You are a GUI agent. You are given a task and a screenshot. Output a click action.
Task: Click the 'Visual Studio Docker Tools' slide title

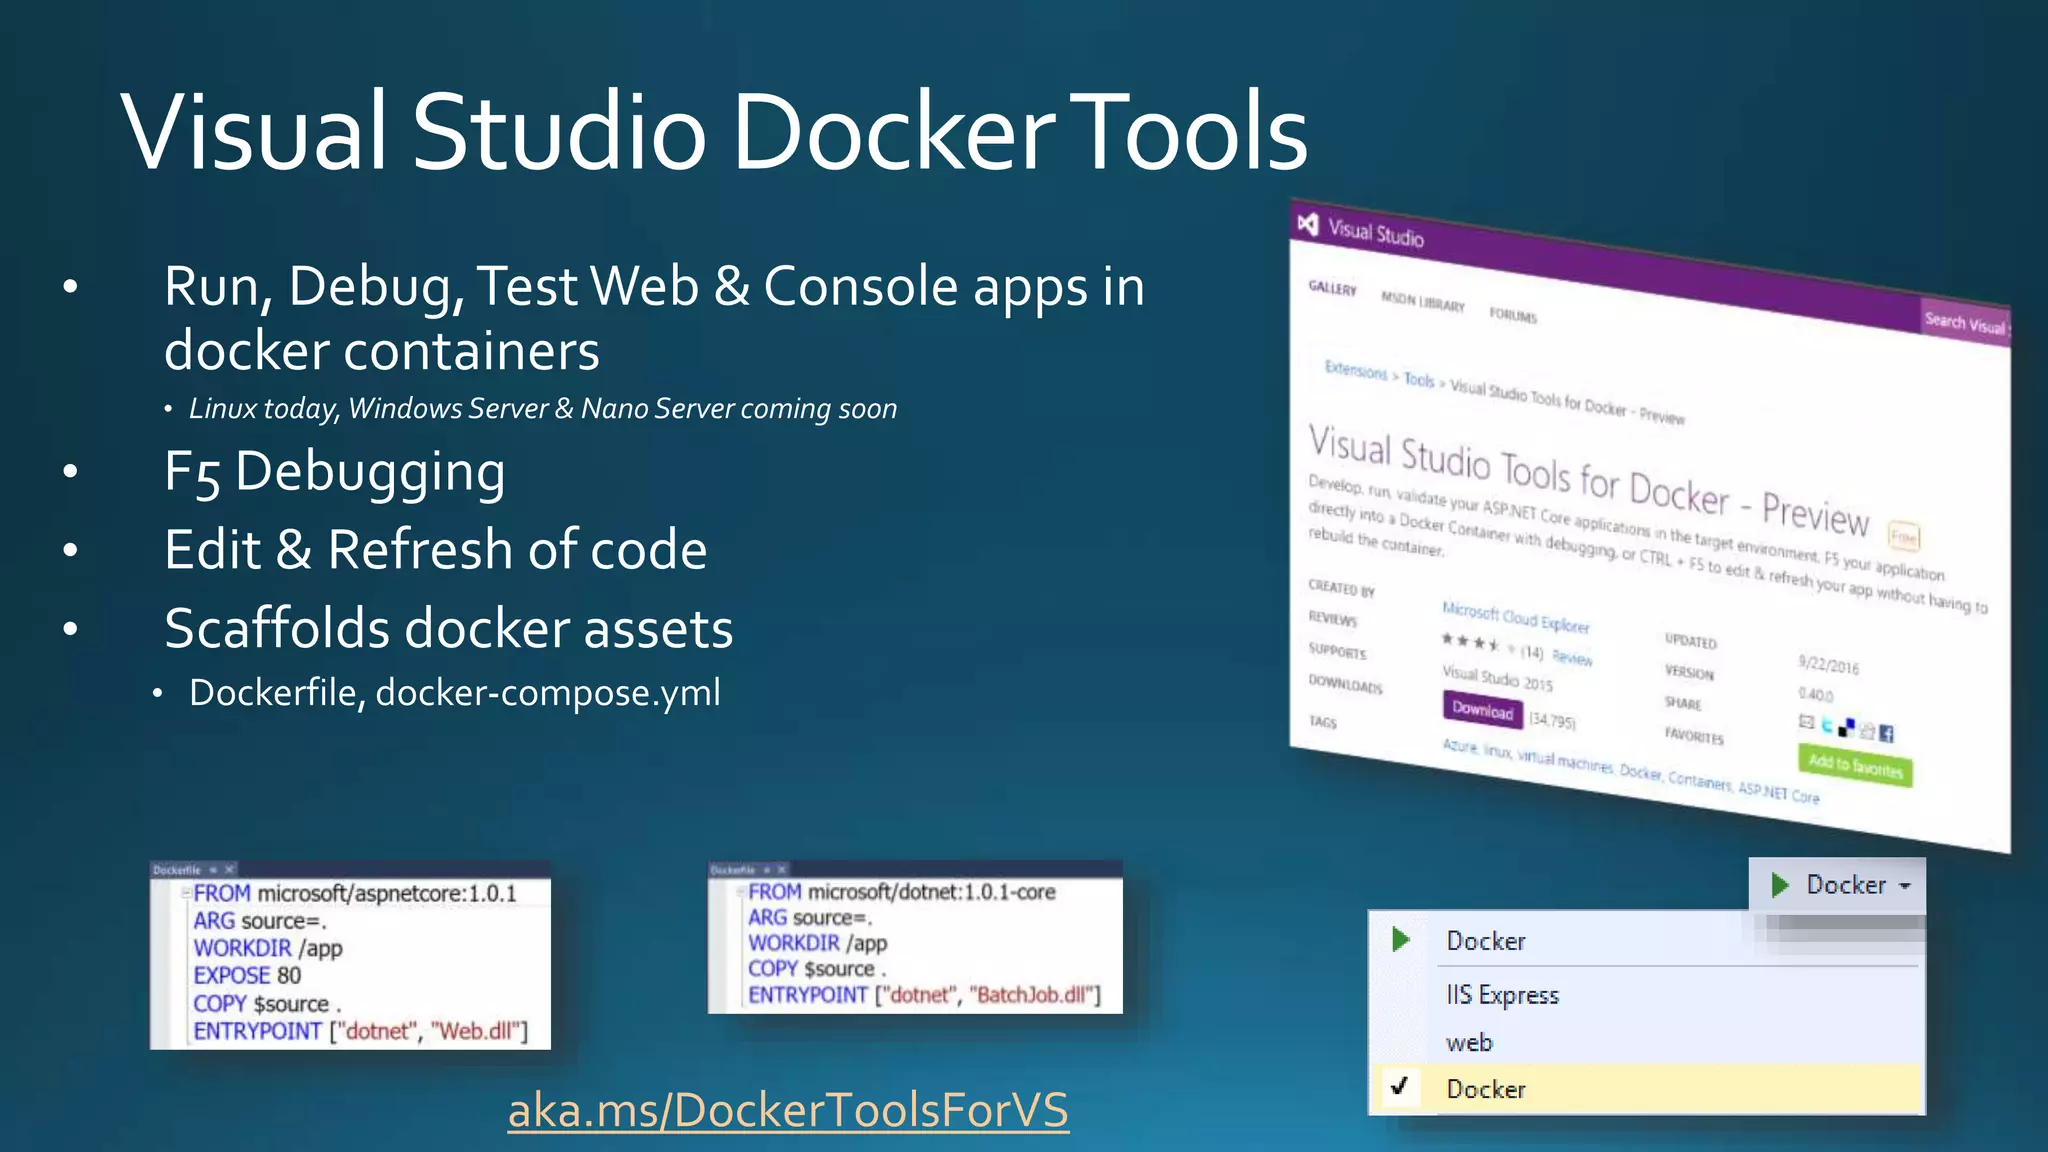714,131
